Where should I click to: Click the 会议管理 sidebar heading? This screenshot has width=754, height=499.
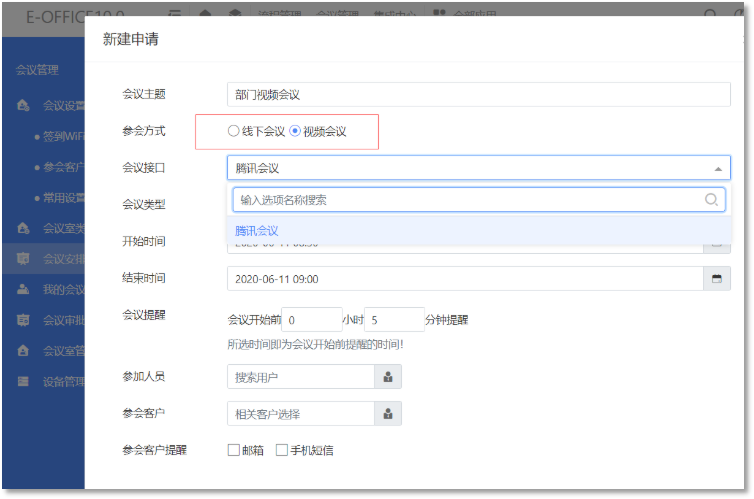pos(37,70)
